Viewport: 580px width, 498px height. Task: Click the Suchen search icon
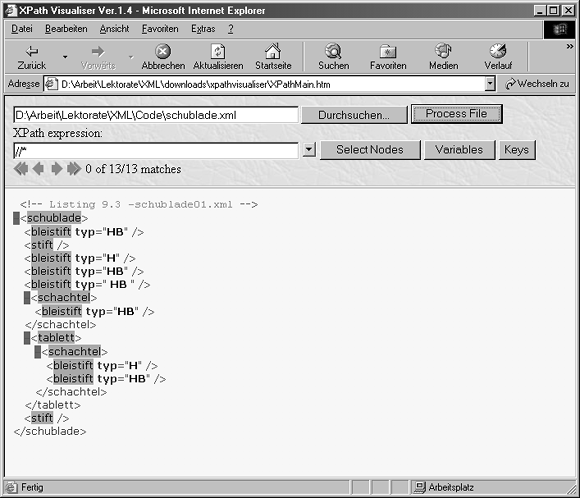tap(333, 51)
